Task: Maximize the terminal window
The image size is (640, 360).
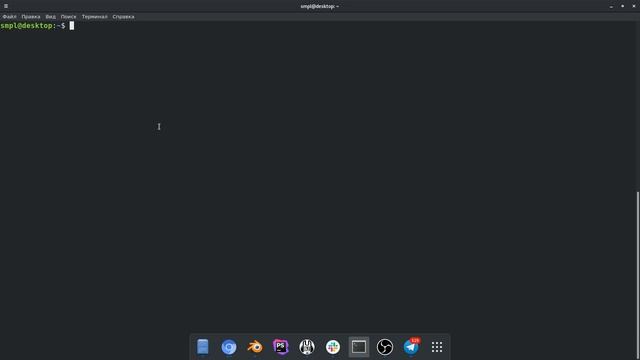Action: point(622,6)
